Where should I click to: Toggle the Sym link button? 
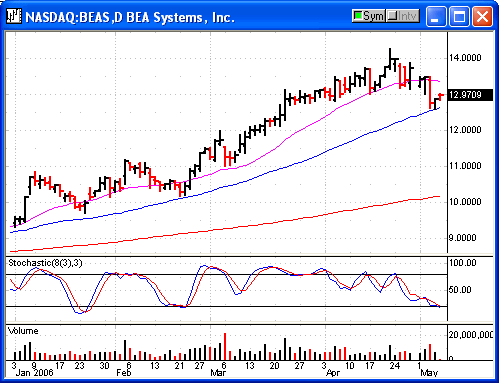click(369, 16)
